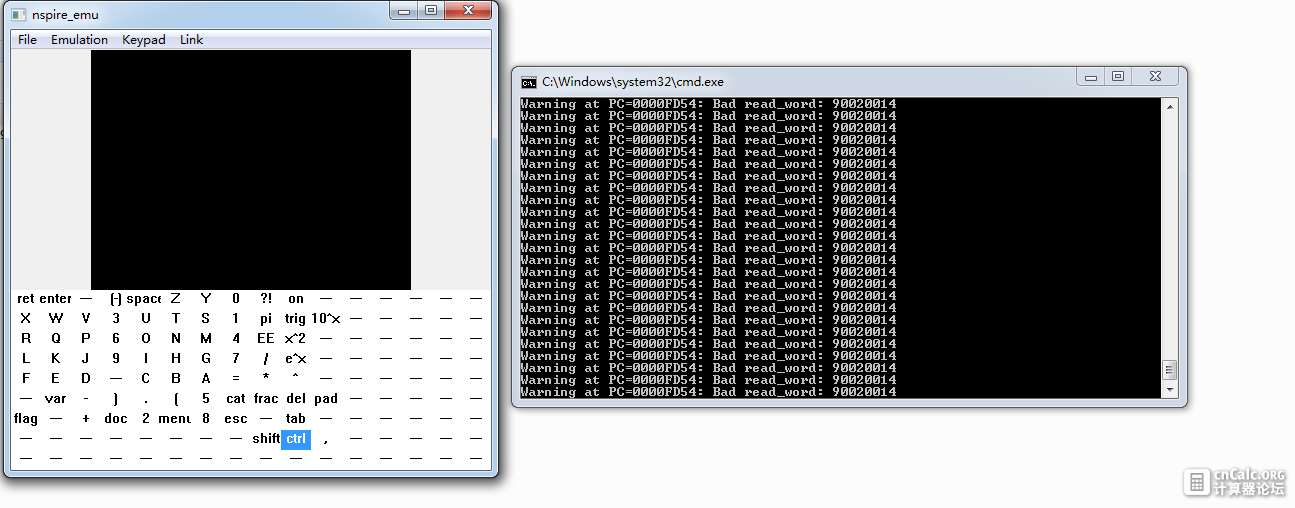Image resolution: width=1295 pixels, height=508 pixels.
Task: Tap the on key of the emulator
Action: [x=296, y=299]
